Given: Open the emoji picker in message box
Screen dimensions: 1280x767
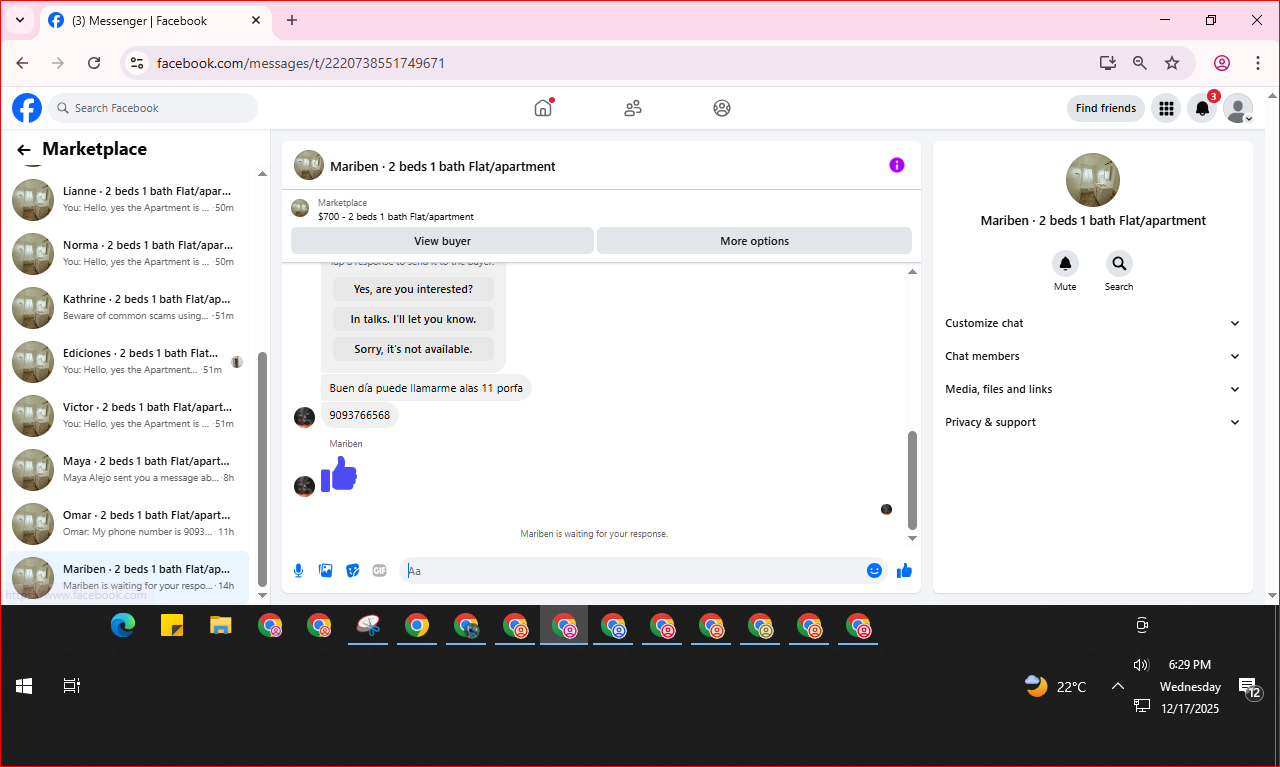Looking at the screenshot, I should point(875,570).
